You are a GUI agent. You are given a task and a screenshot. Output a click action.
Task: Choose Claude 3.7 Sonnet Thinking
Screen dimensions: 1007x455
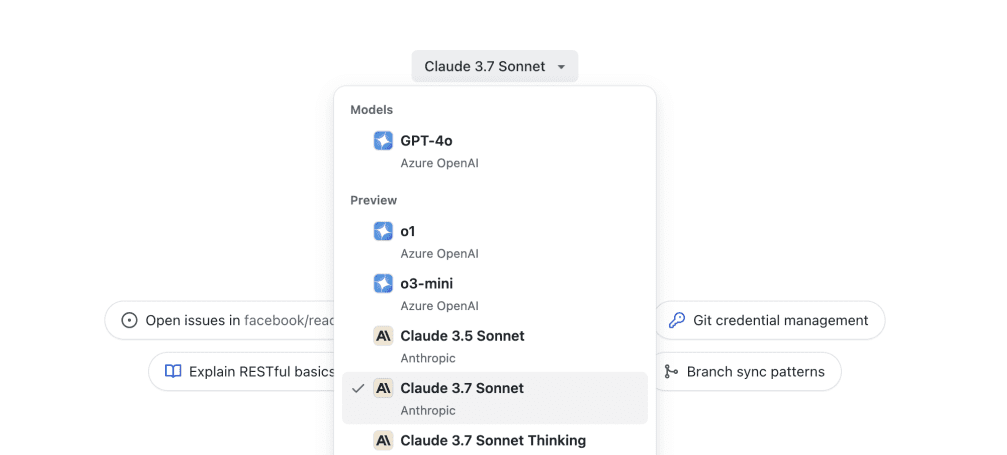coord(495,441)
